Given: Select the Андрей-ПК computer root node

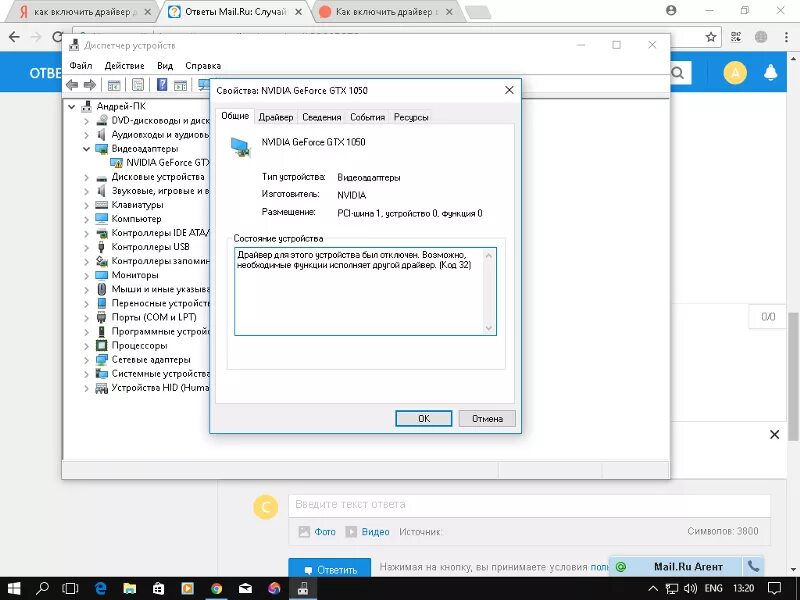Looking at the screenshot, I should pyautogui.click(x=121, y=106).
